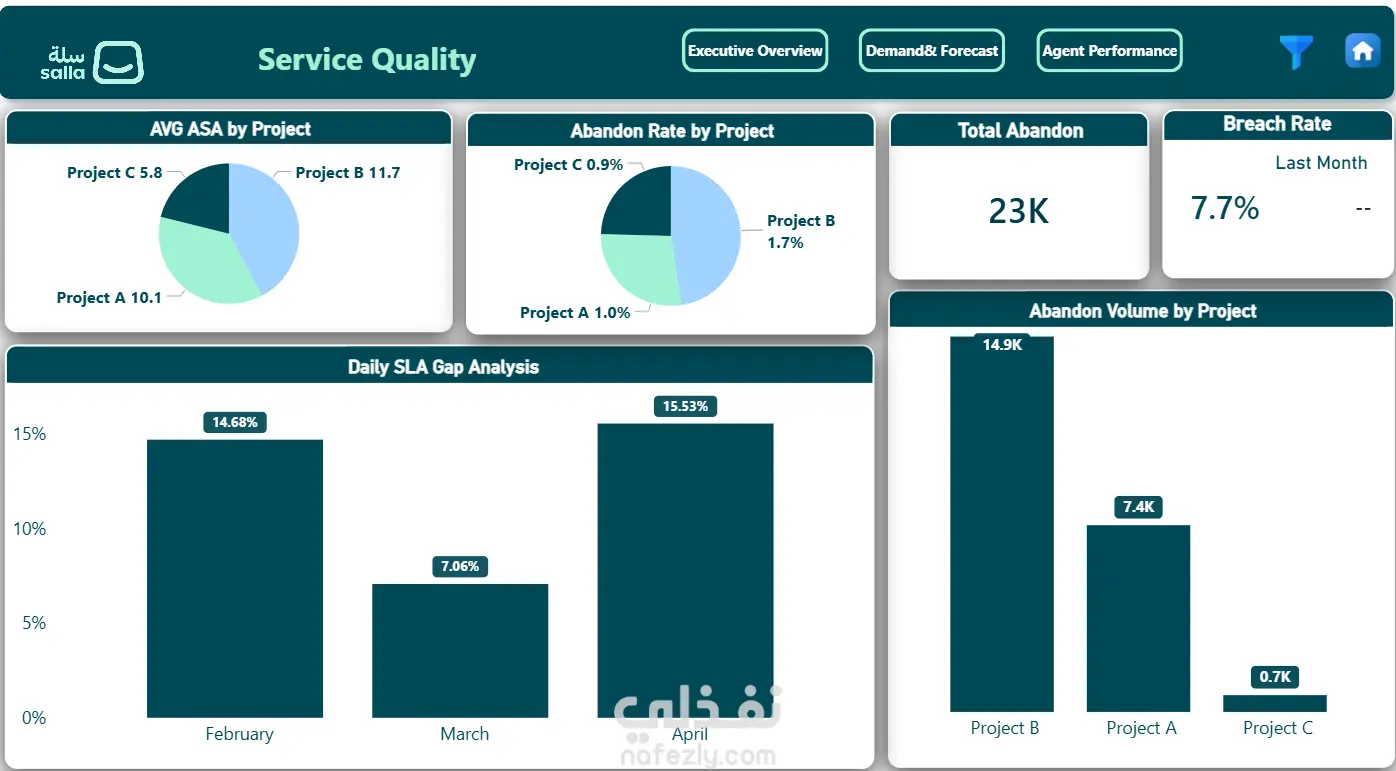Open the Executive Overview page

(x=755, y=50)
